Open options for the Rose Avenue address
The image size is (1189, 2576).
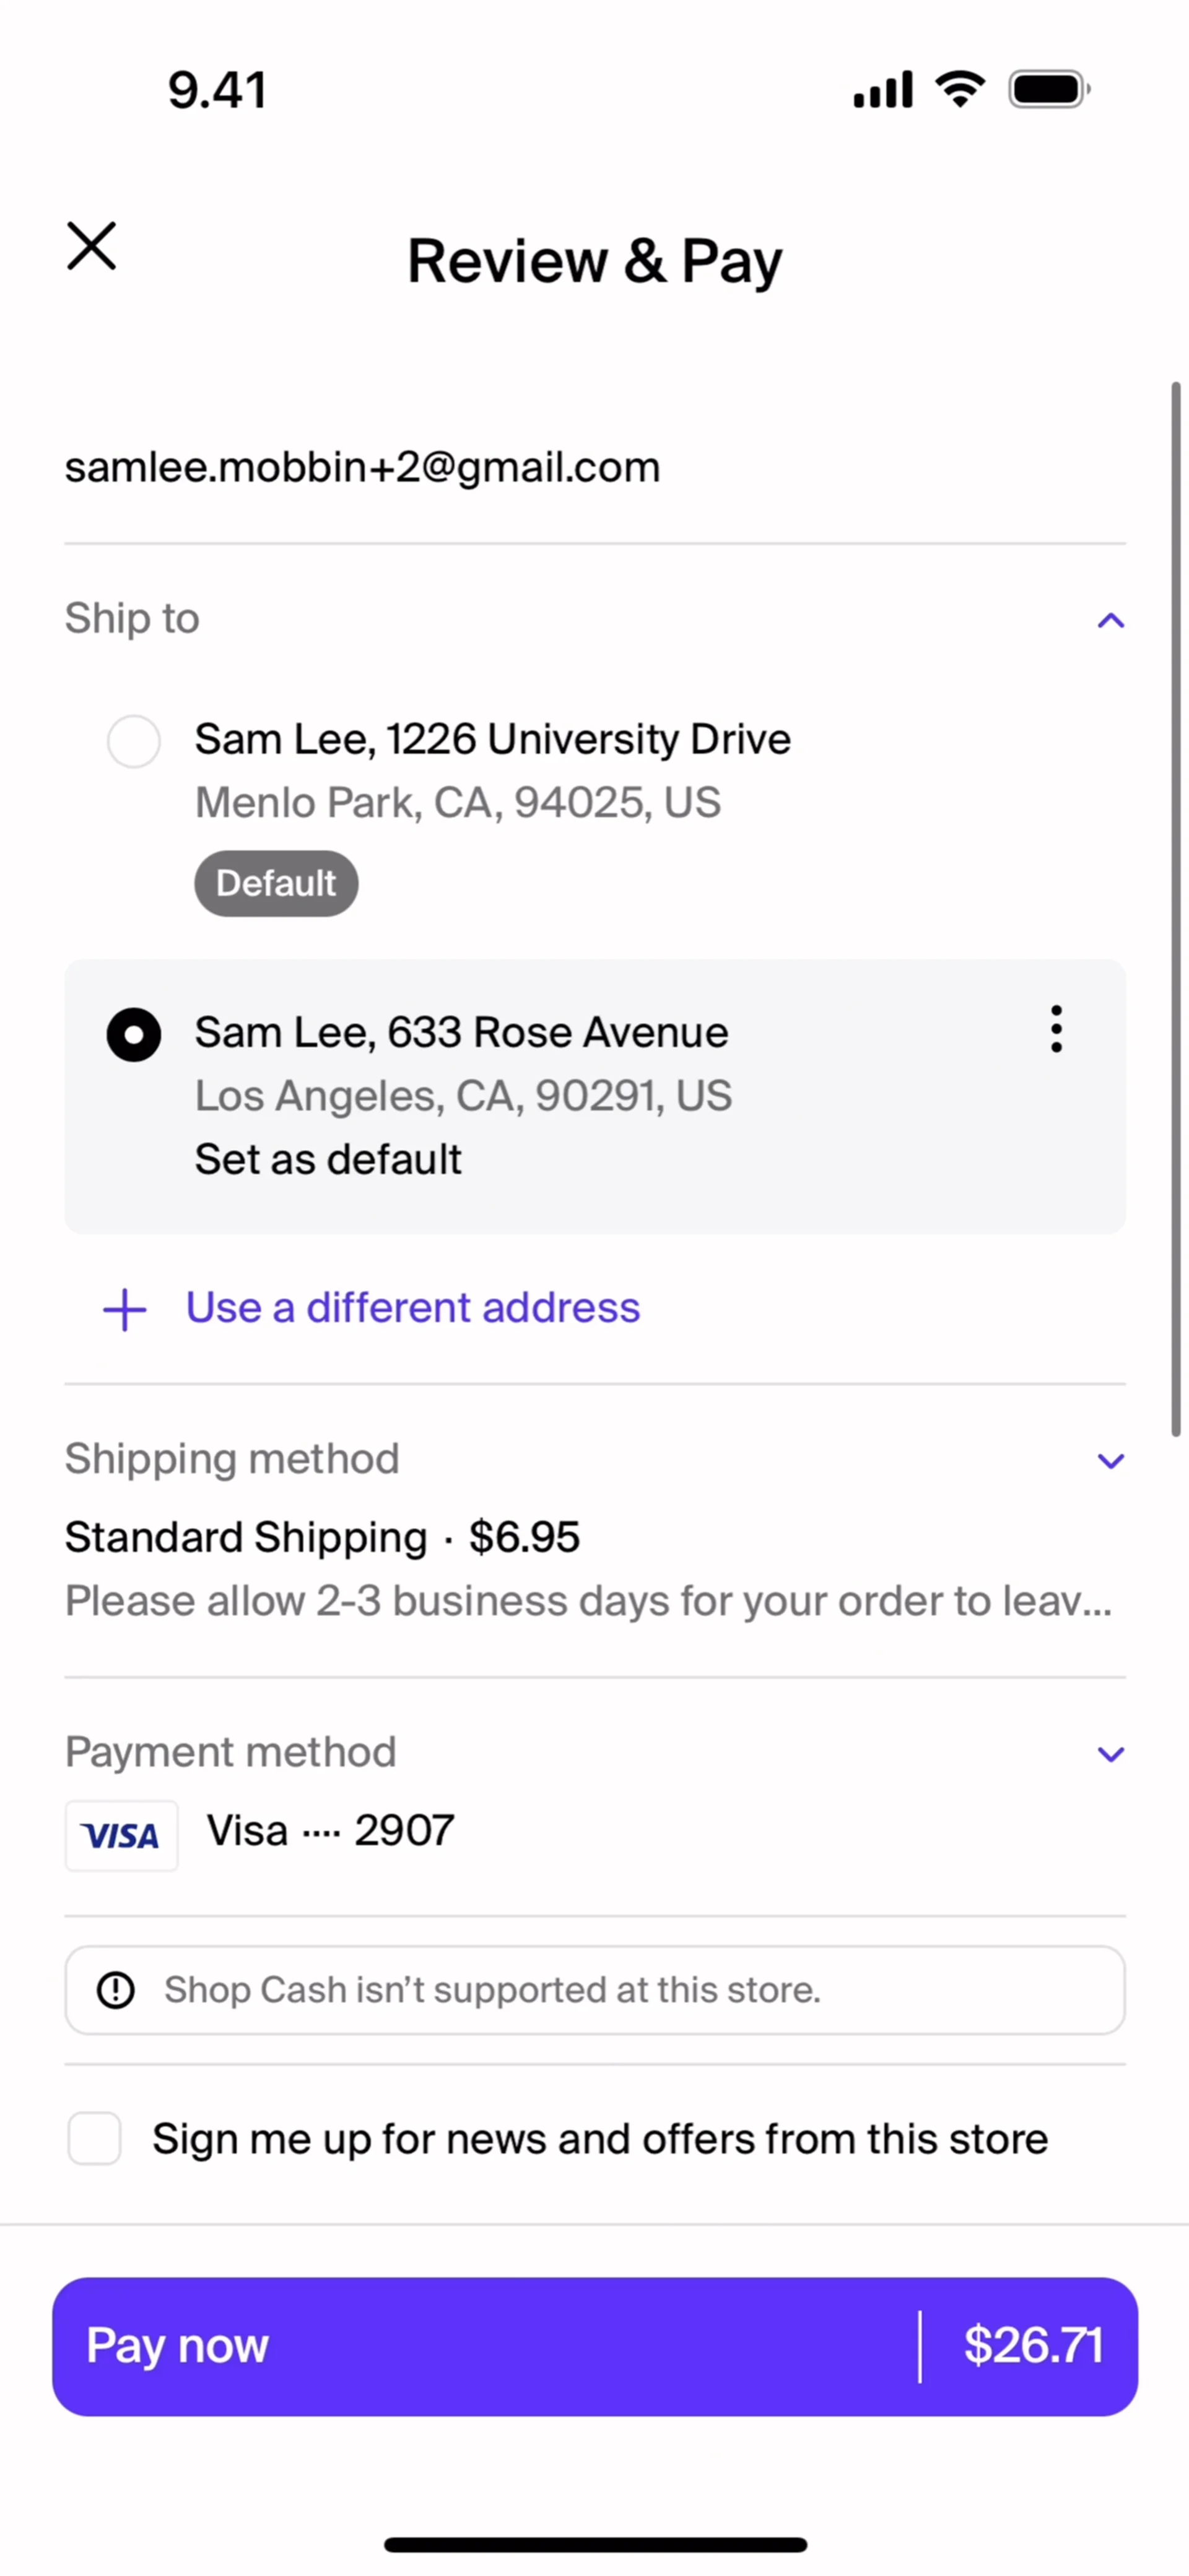click(x=1056, y=1029)
